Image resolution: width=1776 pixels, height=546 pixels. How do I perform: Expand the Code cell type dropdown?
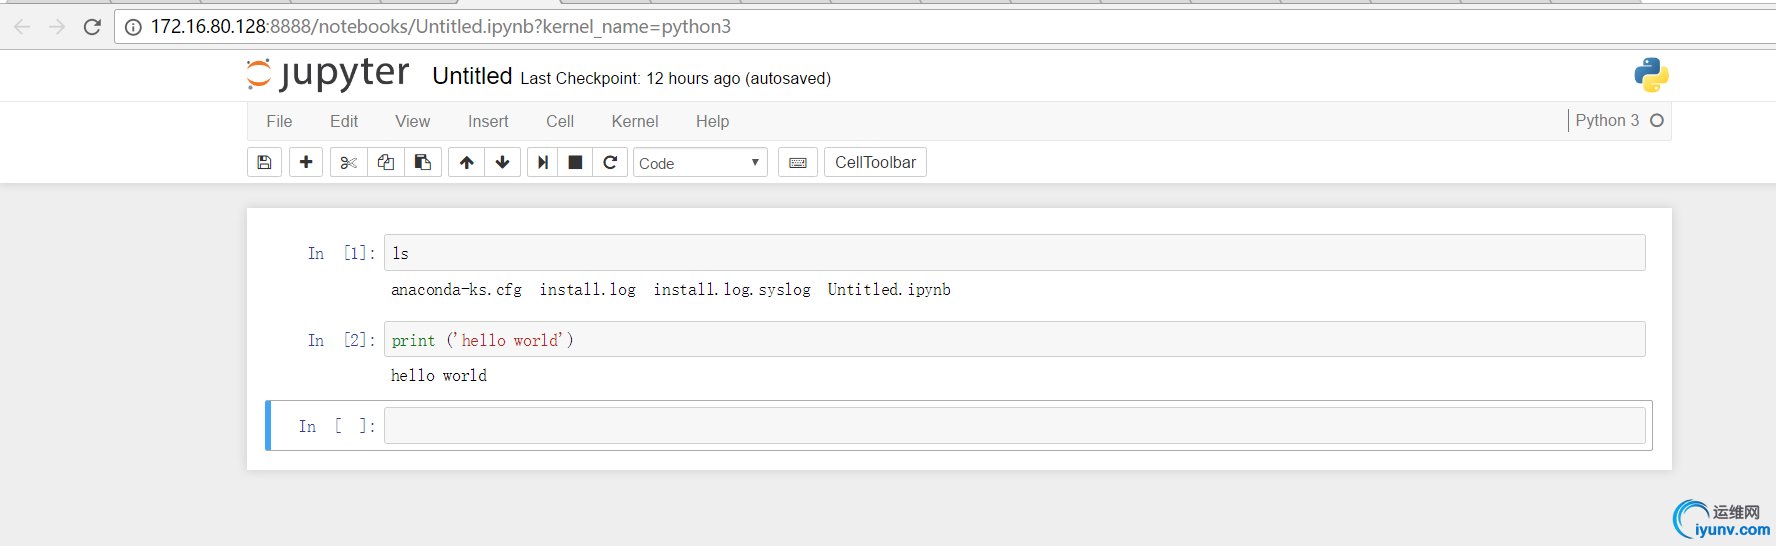pyautogui.click(x=700, y=163)
